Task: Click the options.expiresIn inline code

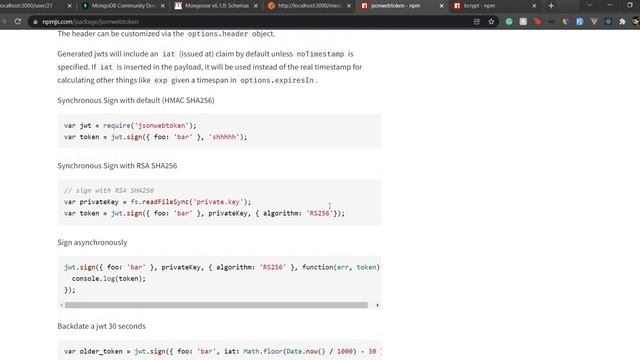Action: click(277, 80)
